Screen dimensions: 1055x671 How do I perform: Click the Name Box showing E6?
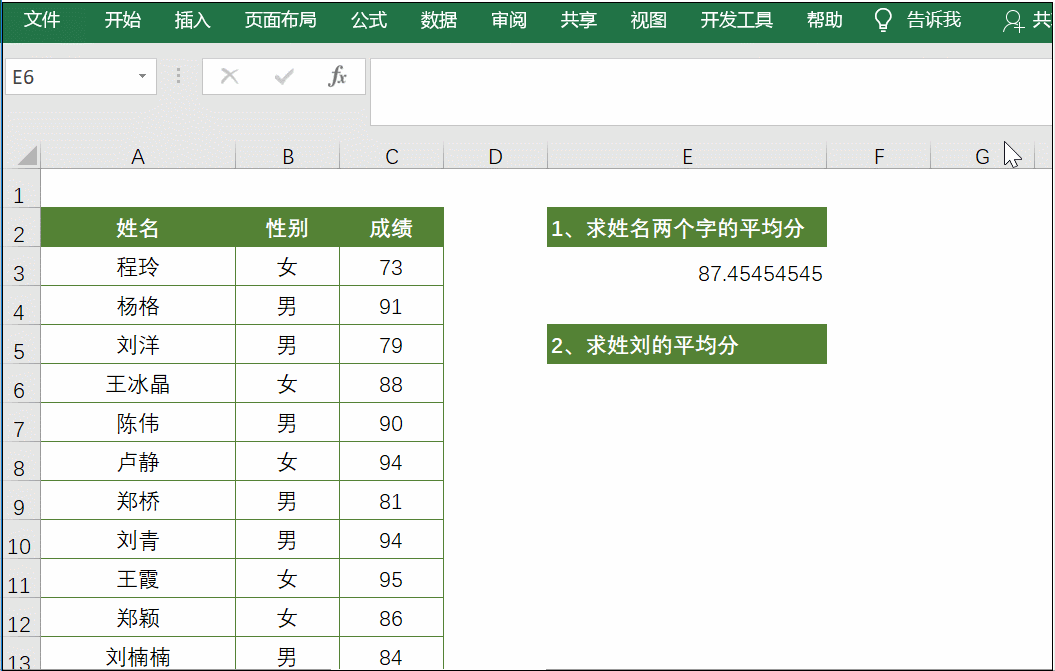[68, 77]
